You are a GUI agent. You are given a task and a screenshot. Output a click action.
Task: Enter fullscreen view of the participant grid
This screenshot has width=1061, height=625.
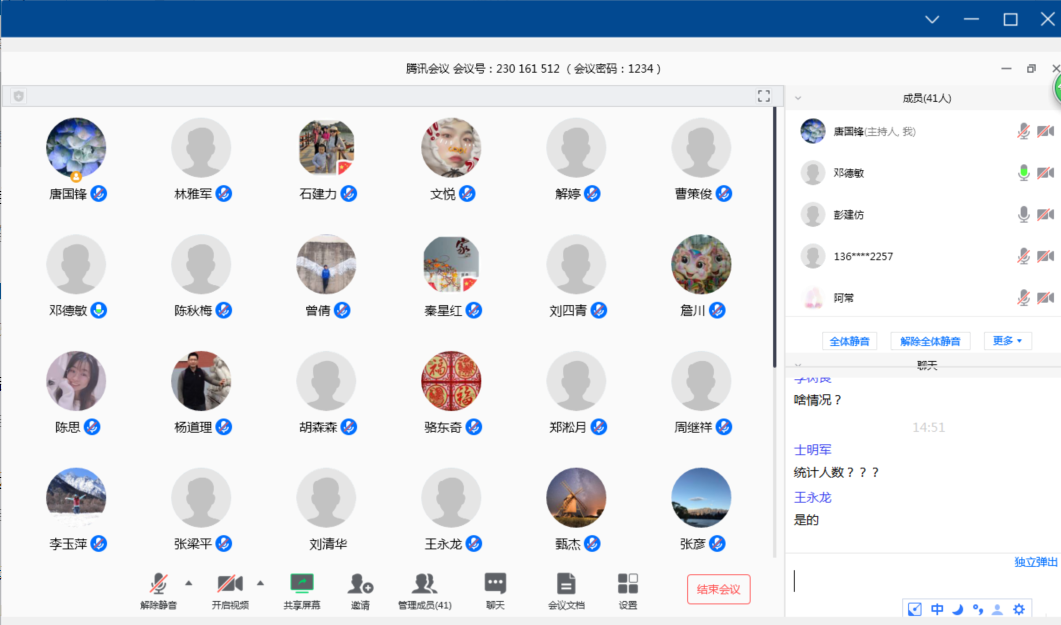[764, 96]
